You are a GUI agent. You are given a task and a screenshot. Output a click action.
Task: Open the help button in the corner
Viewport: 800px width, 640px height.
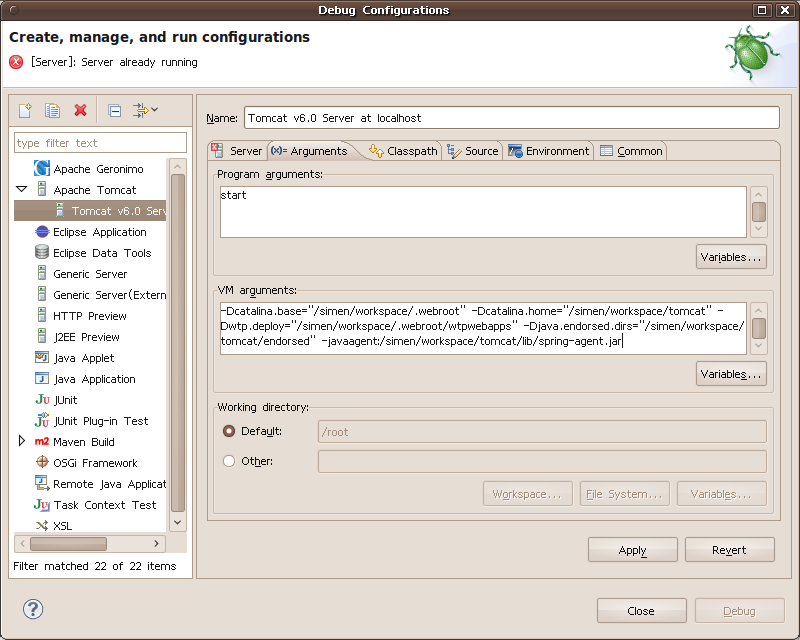(x=33, y=609)
